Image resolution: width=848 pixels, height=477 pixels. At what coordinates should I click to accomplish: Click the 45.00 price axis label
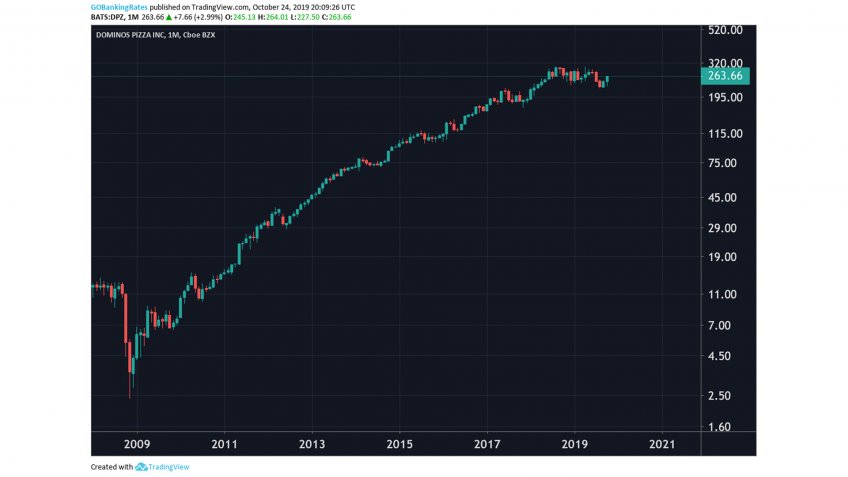(x=723, y=198)
